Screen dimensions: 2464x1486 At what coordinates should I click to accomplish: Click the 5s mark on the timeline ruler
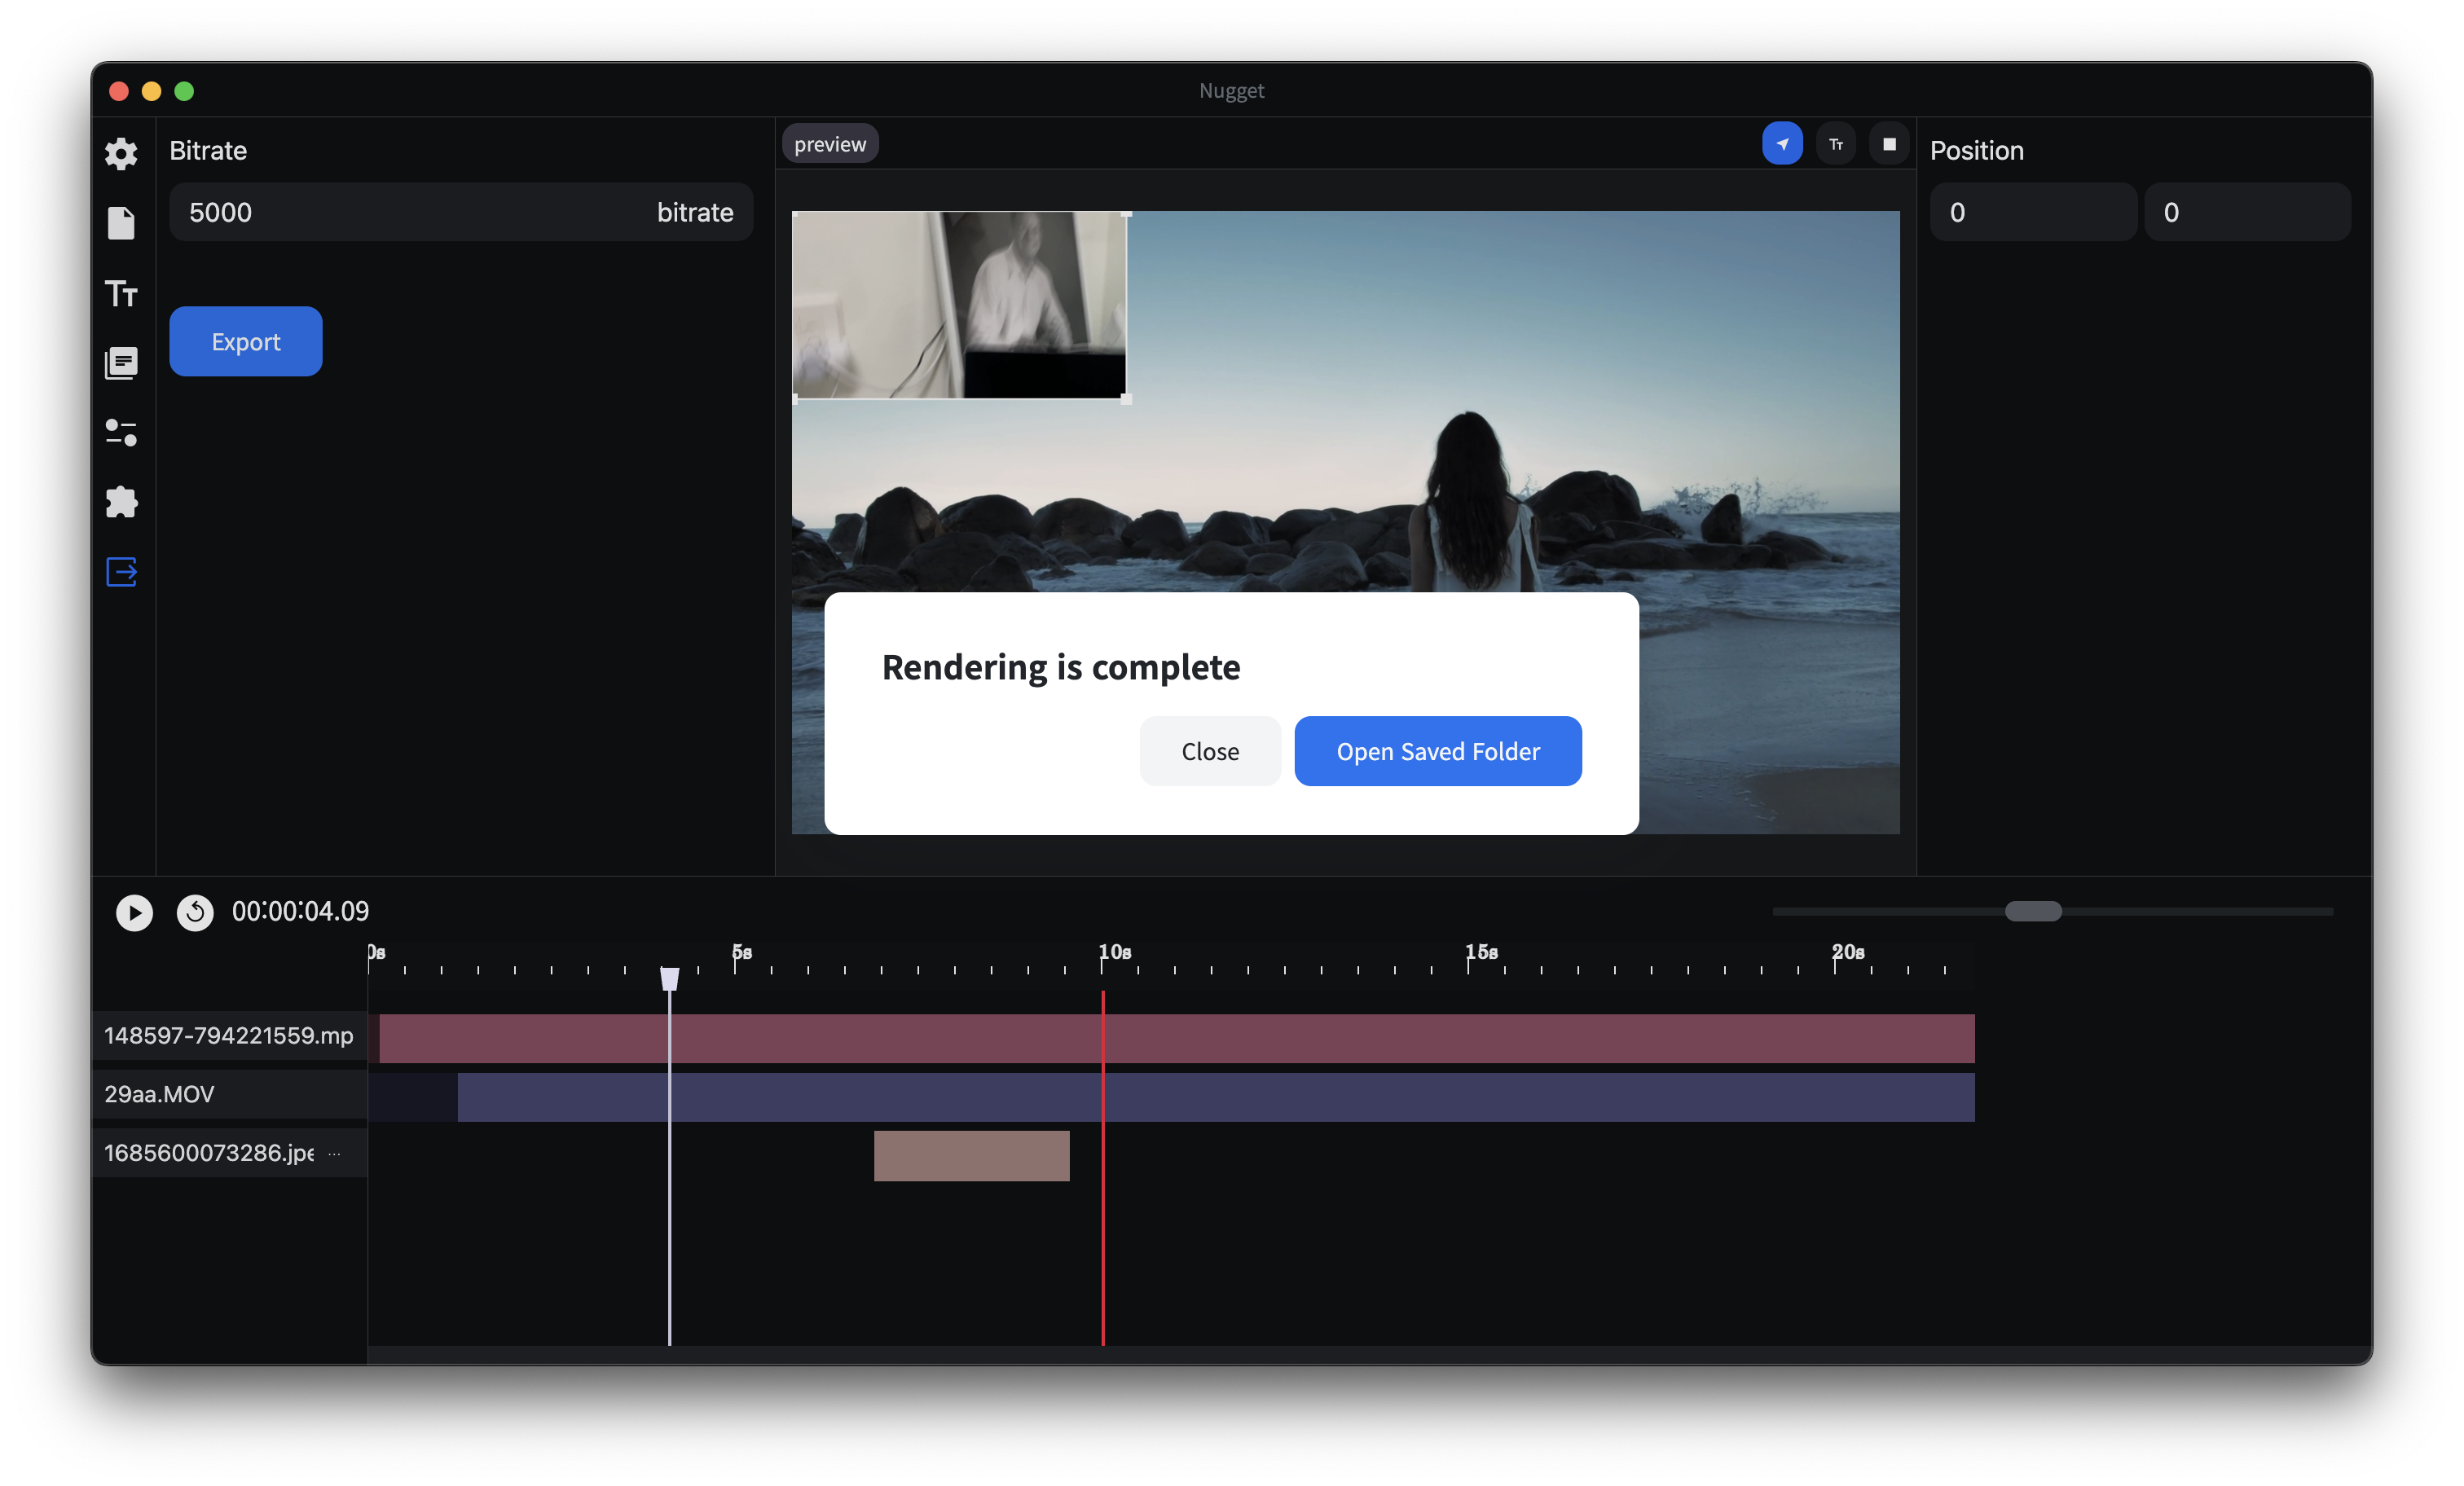click(741, 952)
